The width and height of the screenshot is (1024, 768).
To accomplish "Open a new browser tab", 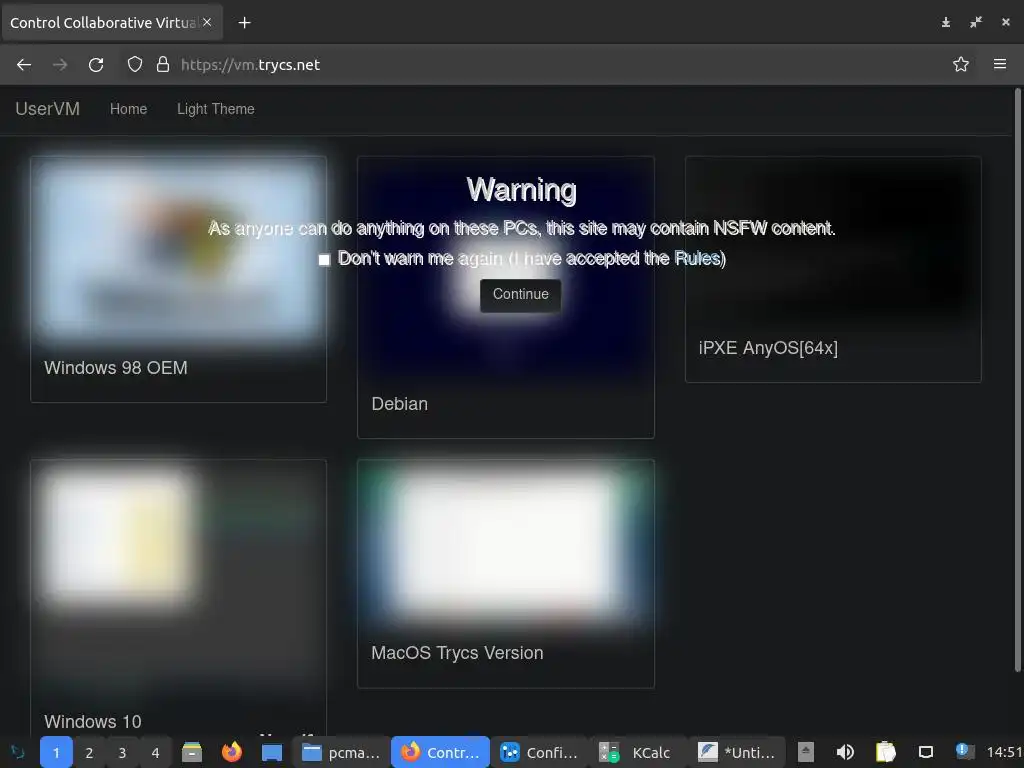I will [x=244, y=23].
